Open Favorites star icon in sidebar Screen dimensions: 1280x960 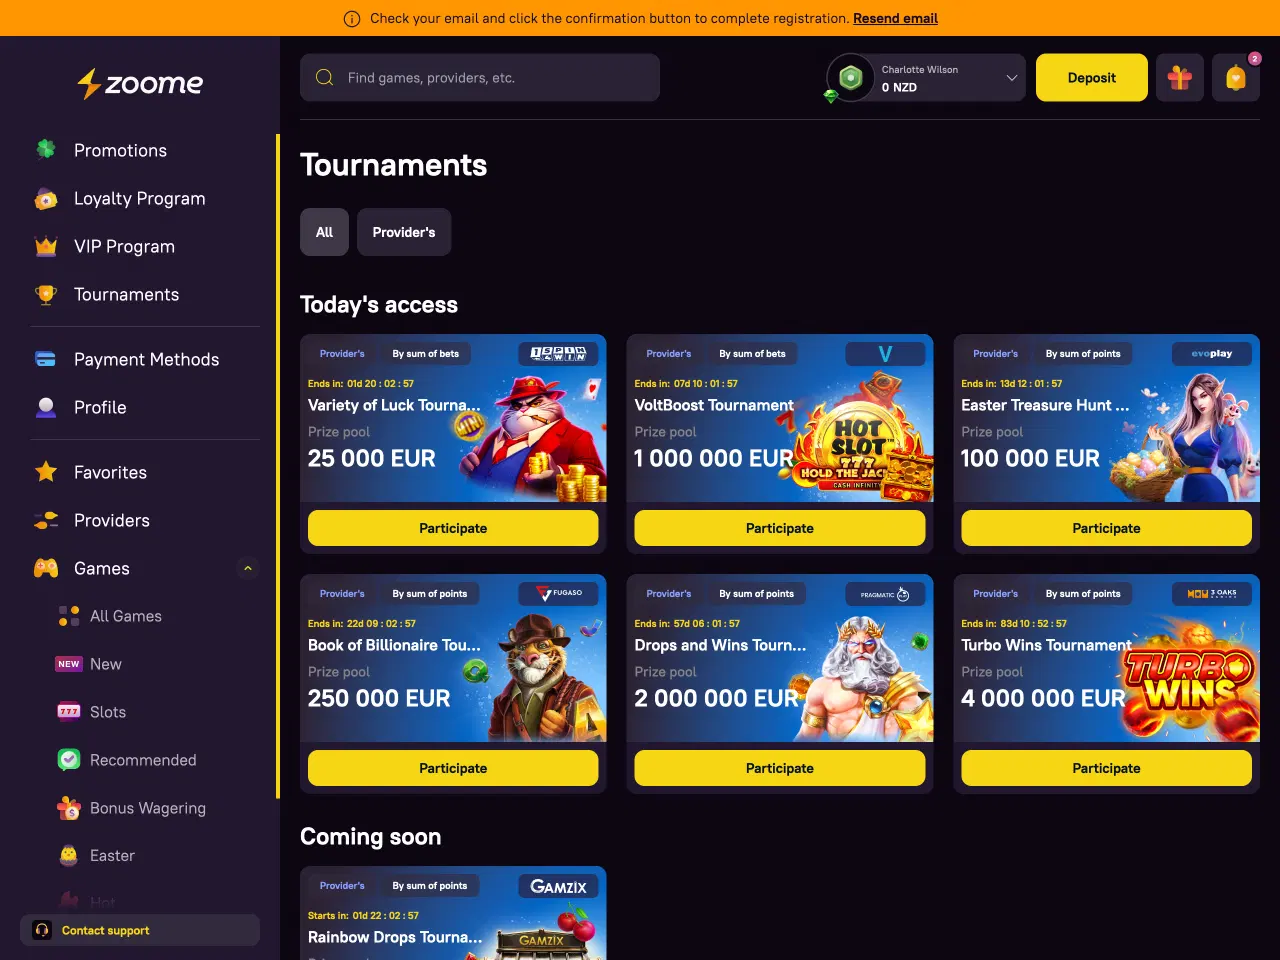coord(46,472)
